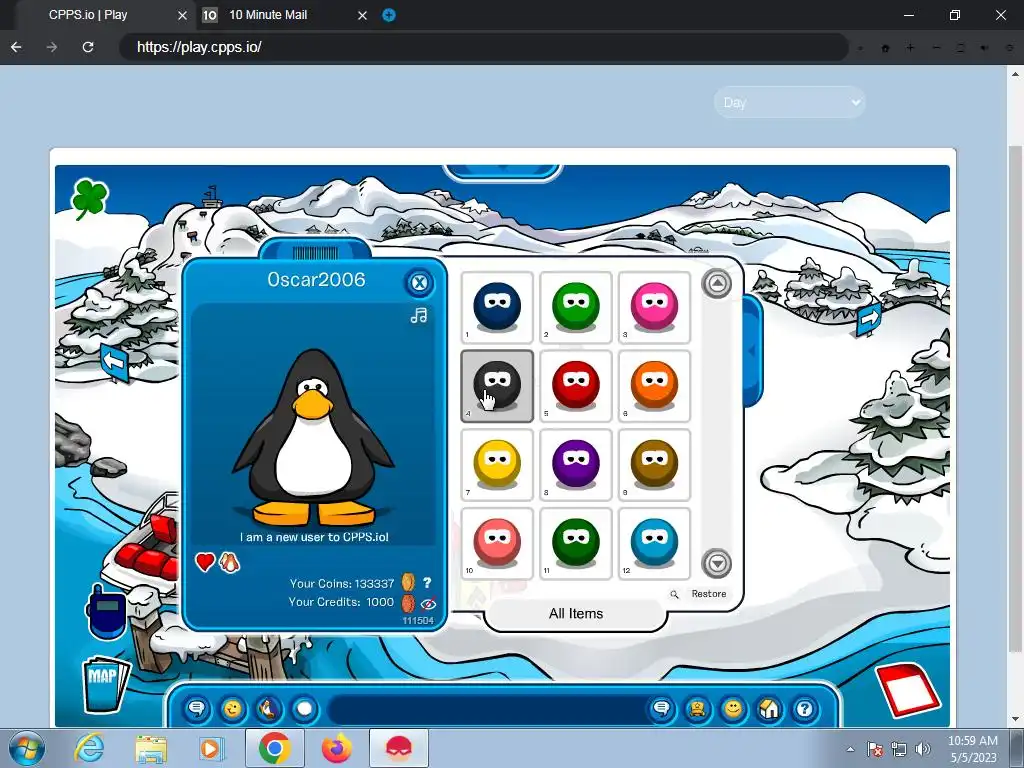Select the dark blue penguin color
The height and width of the screenshot is (768, 1024).
point(497,308)
